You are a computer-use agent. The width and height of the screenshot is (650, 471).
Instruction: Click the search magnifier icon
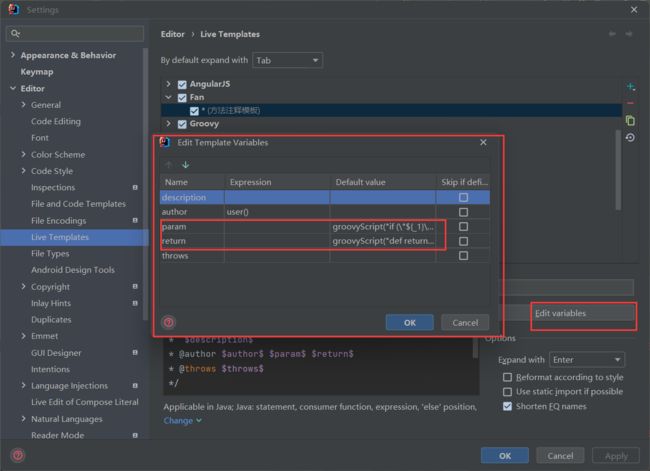pos(15,33)
